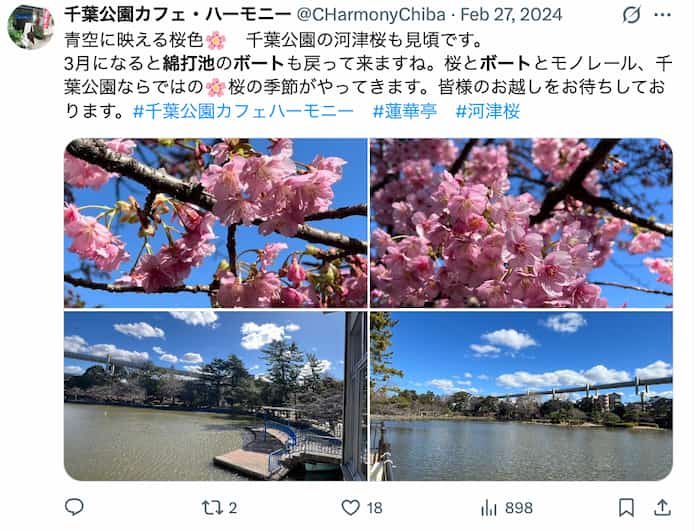Open the cafe's profile avatar
This screenshot has height=531, width=700.
(31, 27)
